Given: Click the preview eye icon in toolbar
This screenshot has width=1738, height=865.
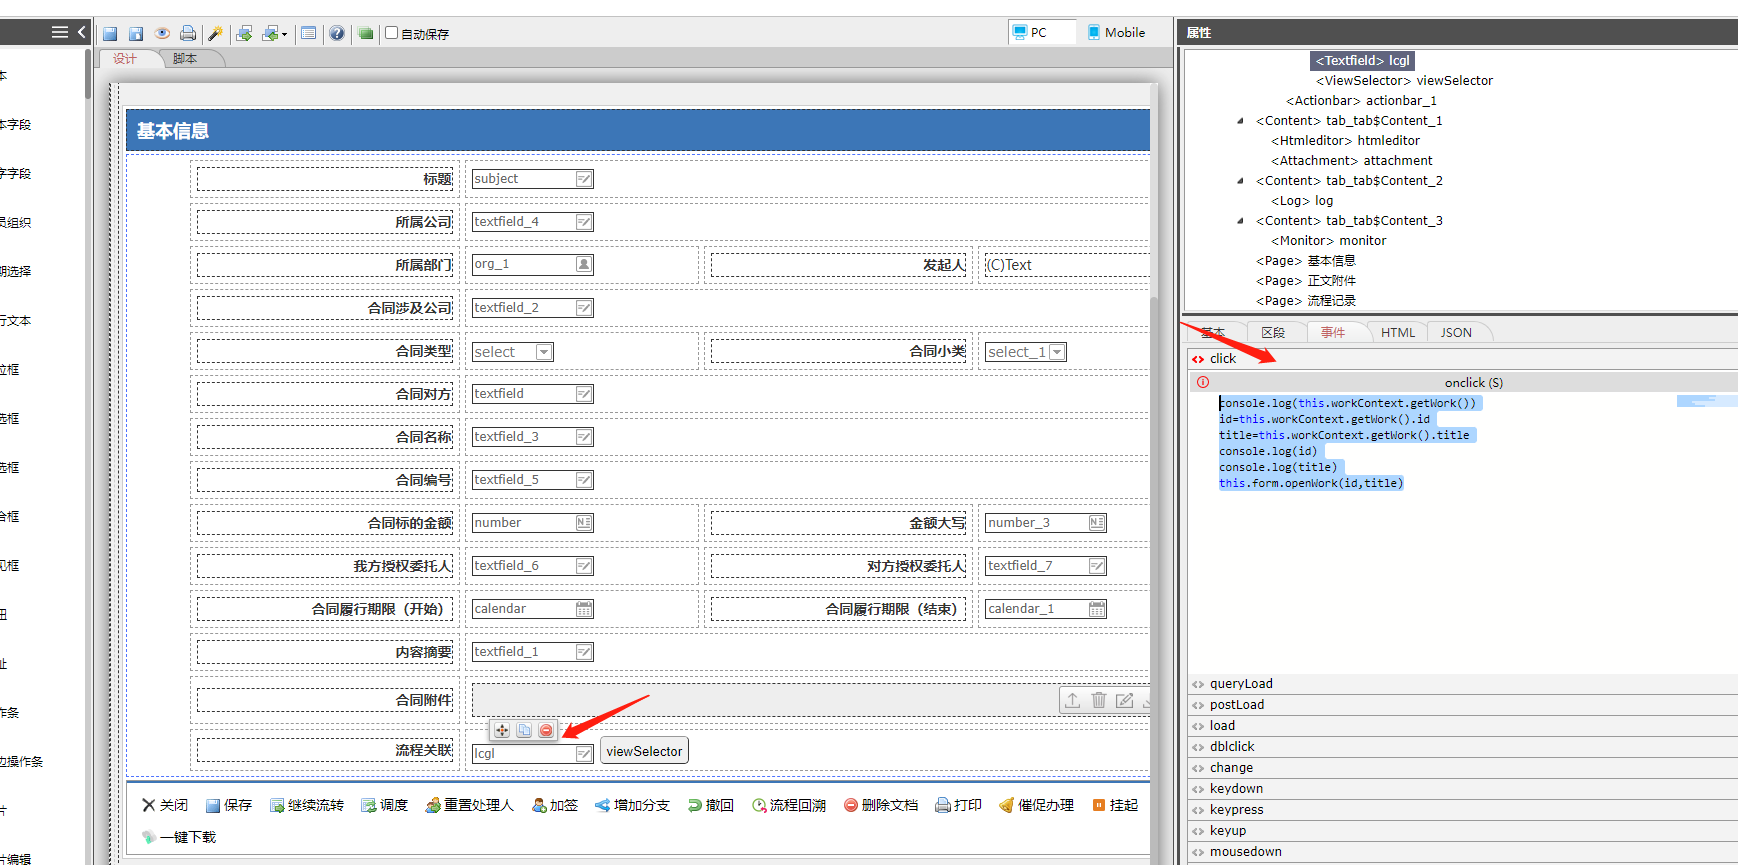Looking at the screenshot, I should tap(162, 34).
